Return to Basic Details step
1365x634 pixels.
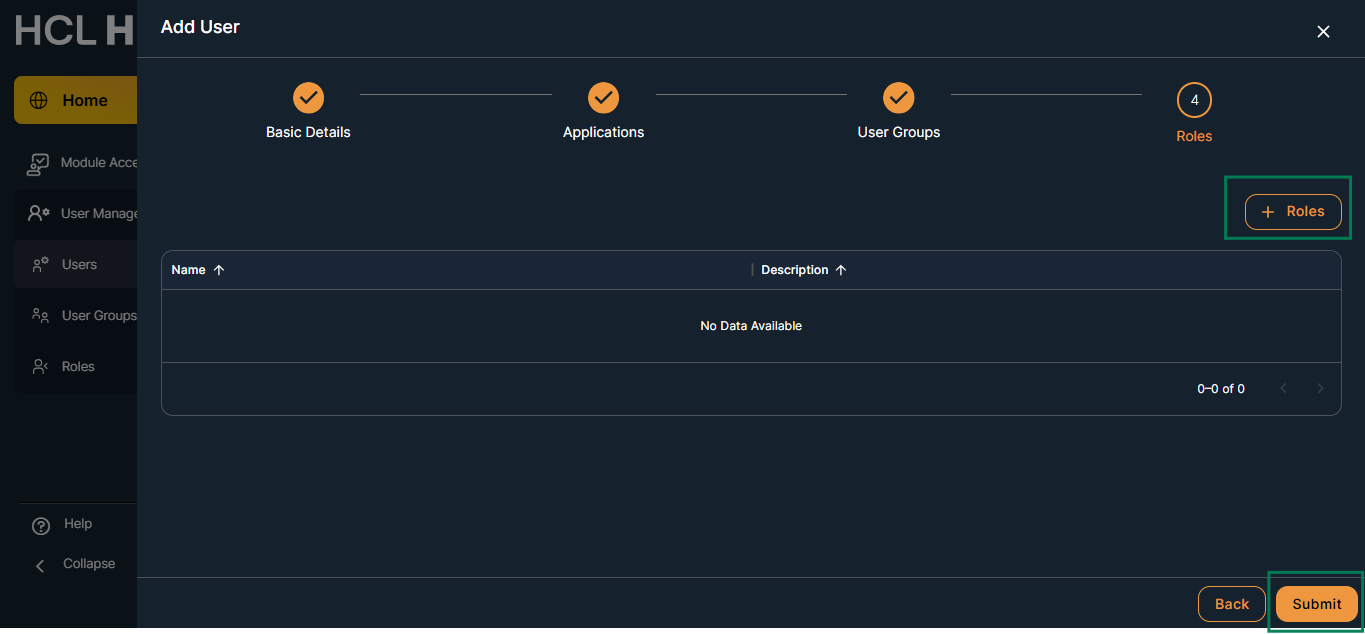[308, 98]
